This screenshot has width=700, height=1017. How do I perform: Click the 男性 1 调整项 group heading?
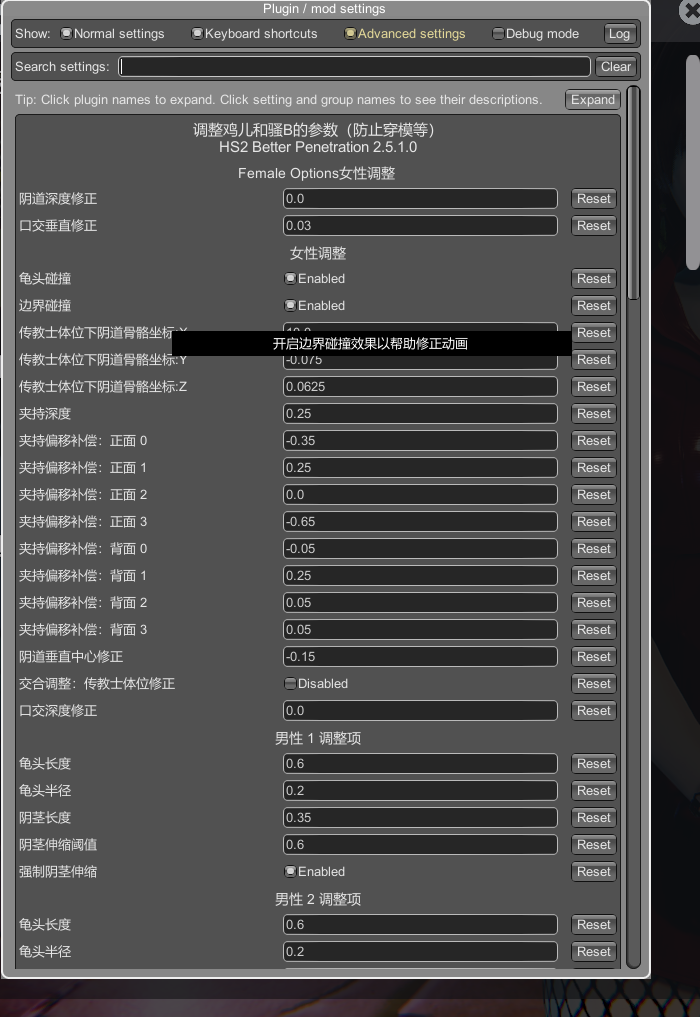coord(318,738)
